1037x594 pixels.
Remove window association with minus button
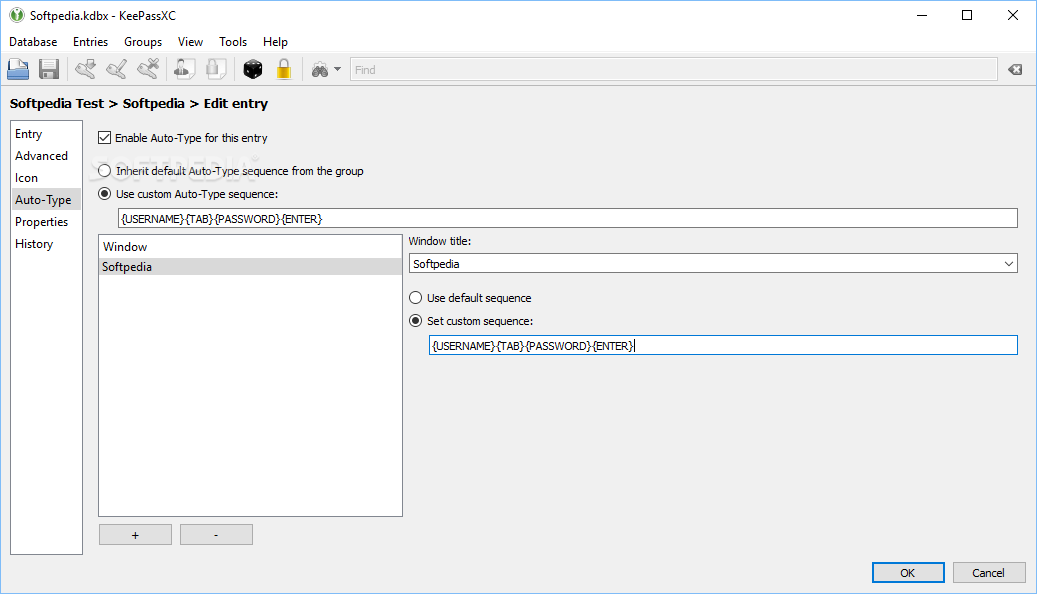[216, 534]
